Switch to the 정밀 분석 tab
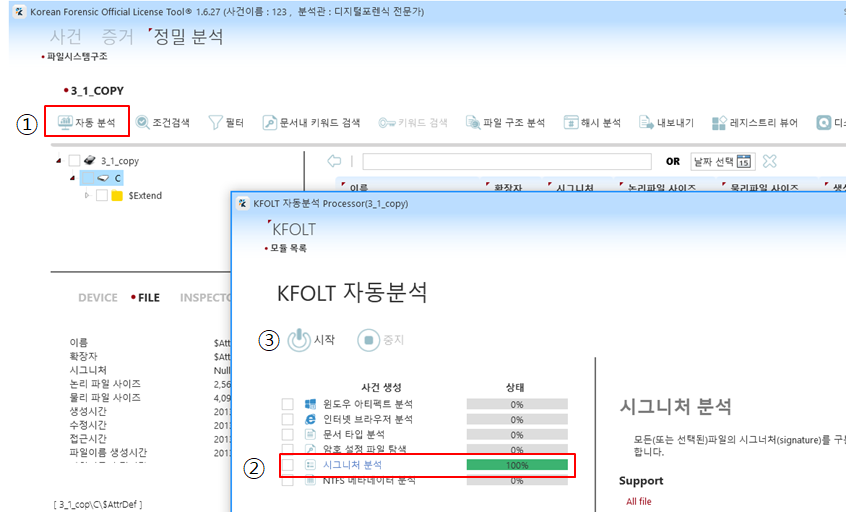Screen dimensions: 846x512 click(x=188, y=36)
